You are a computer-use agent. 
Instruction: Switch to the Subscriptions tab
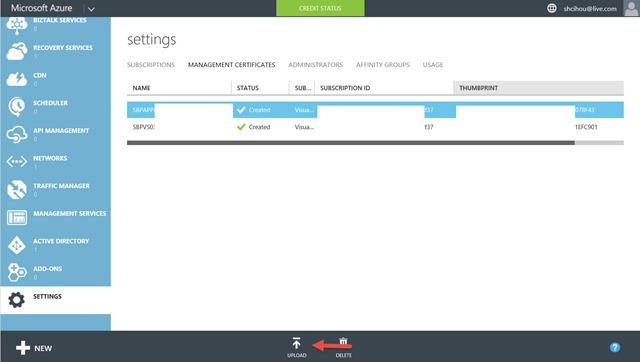151,64
